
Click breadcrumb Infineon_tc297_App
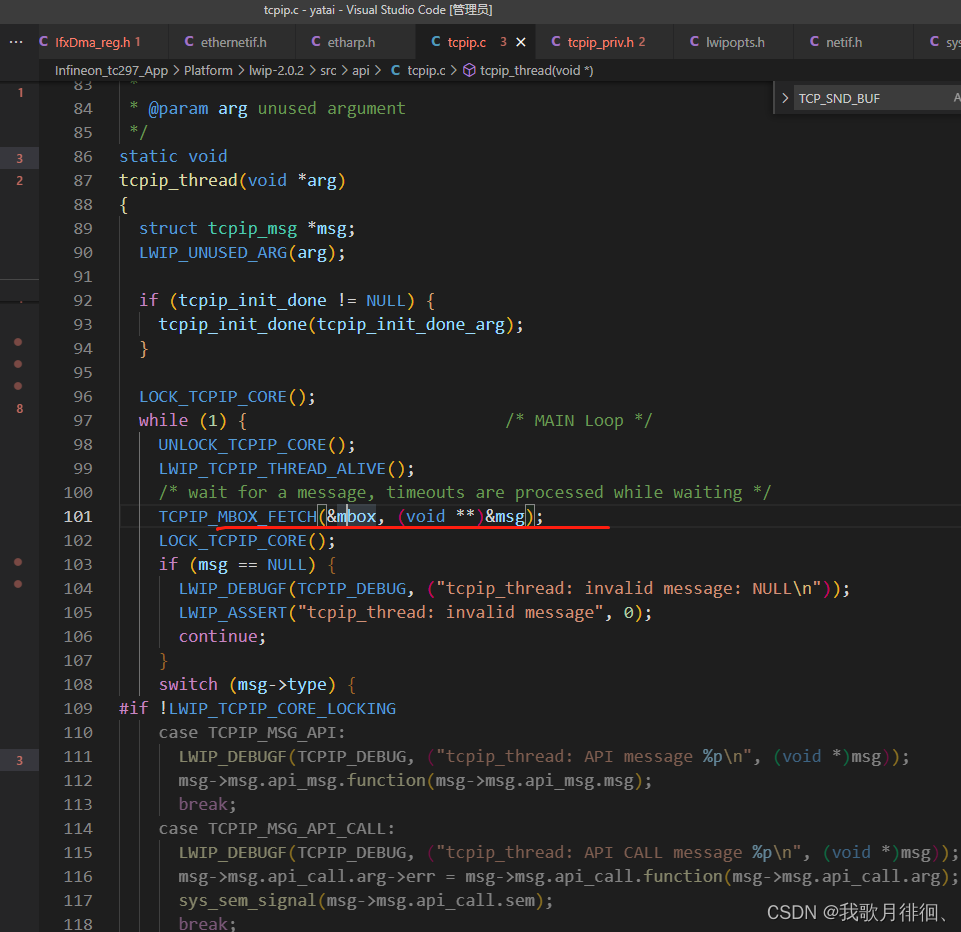tap(112, 70)
